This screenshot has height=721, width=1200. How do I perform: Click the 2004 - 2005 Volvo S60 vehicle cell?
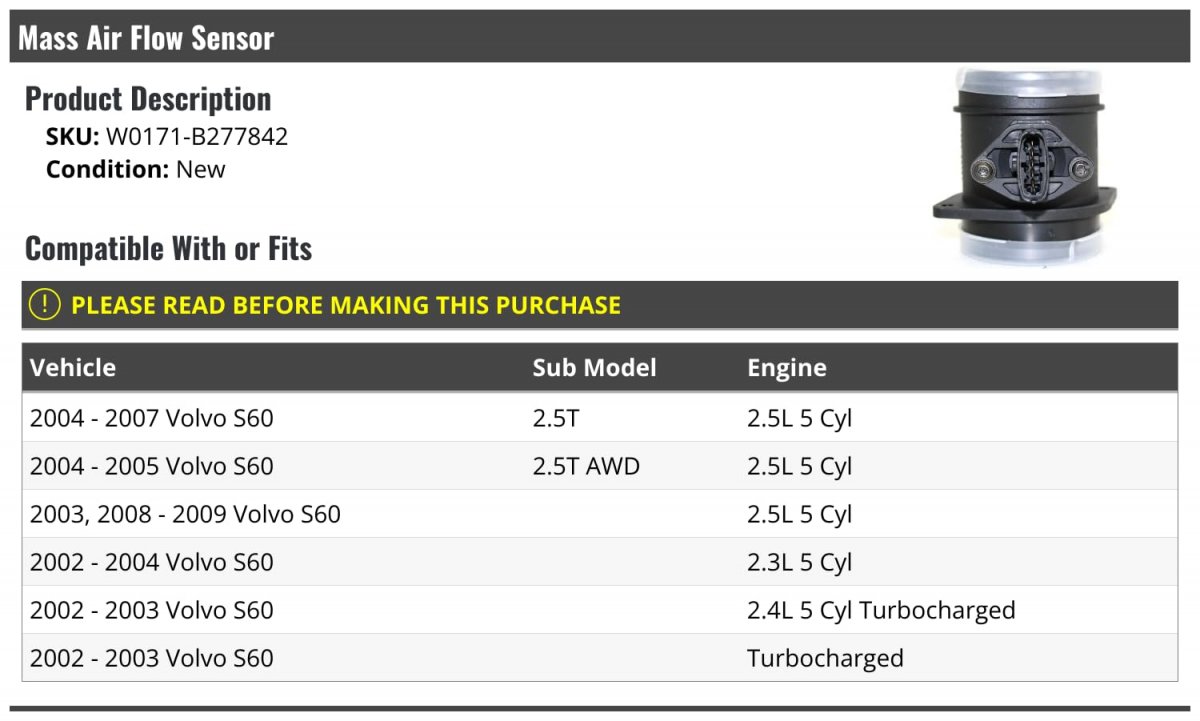[x=152, y=466]
